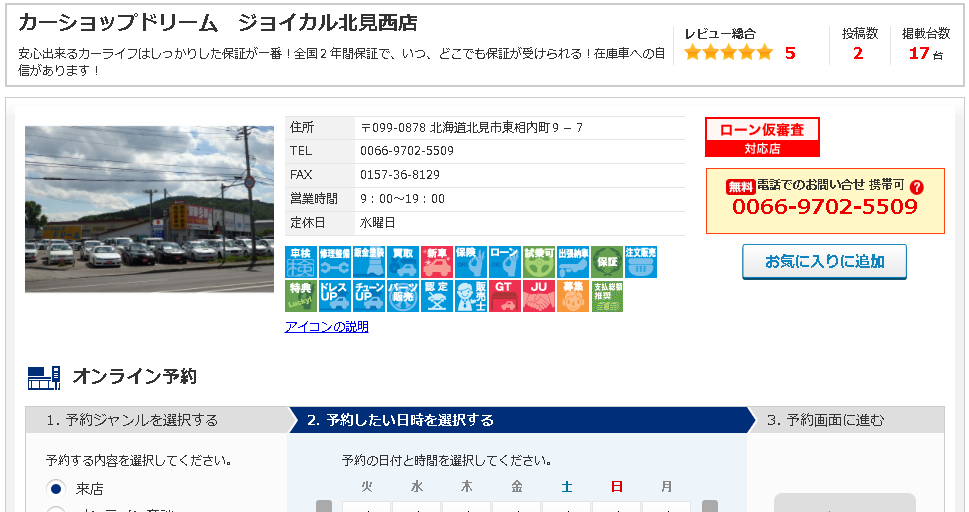This screenshot has width=969, height=512.
Task: Click the お気に入りに追加 button
Action: tap(824, 262)
